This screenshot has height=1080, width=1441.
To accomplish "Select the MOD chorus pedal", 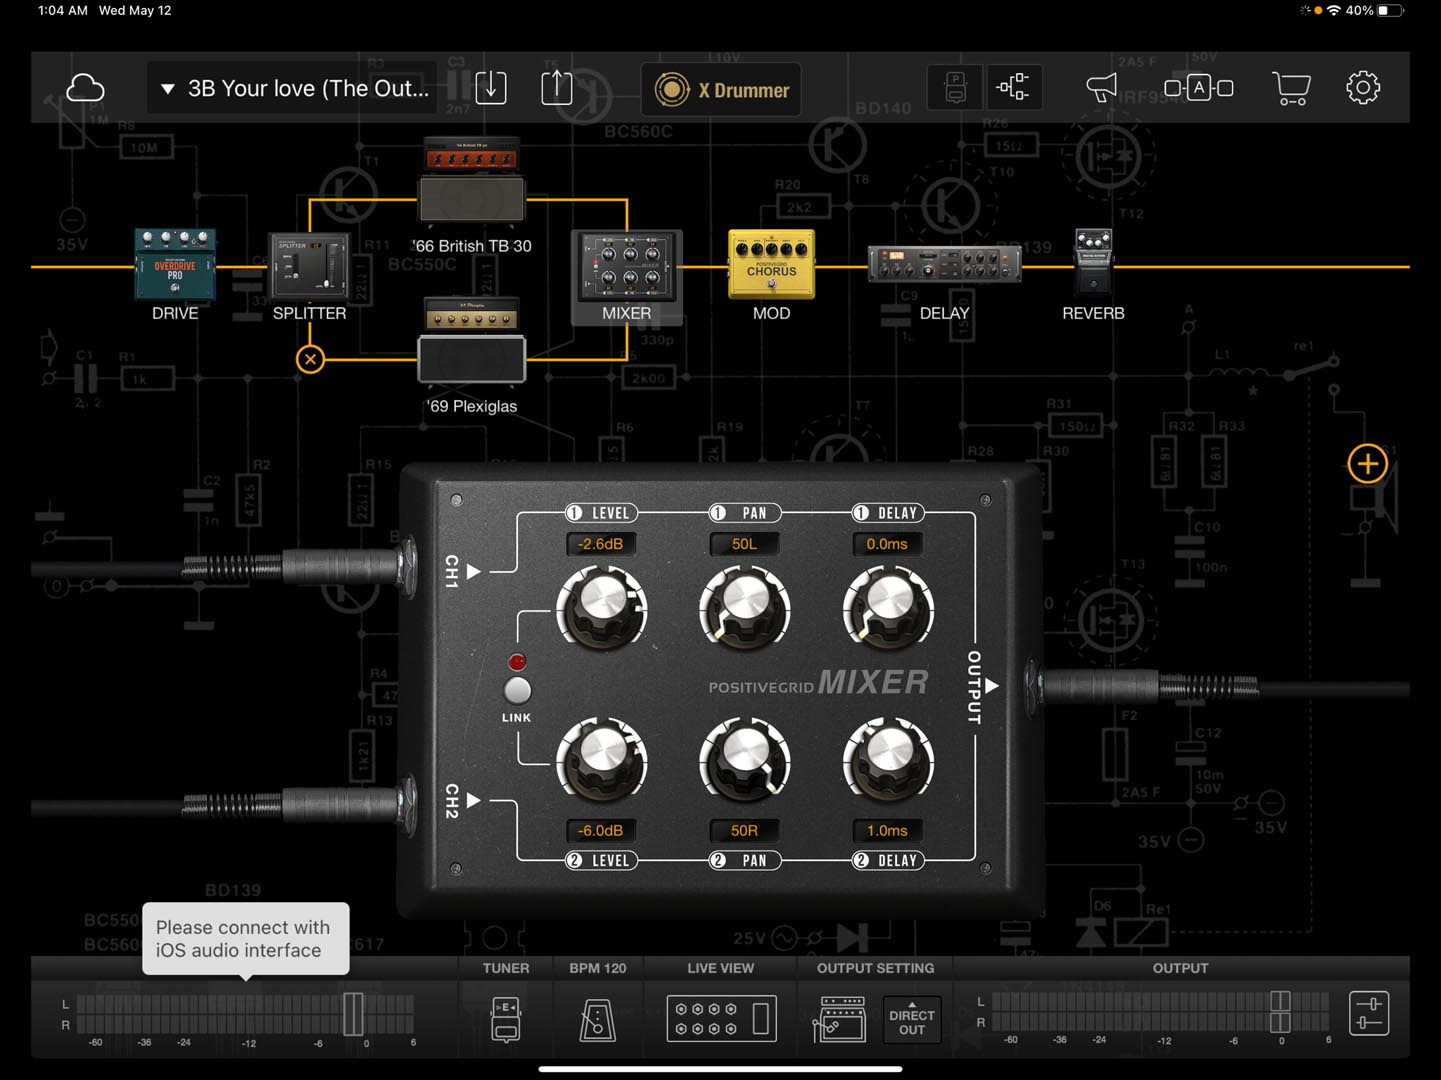I will [x=771, y=264].
